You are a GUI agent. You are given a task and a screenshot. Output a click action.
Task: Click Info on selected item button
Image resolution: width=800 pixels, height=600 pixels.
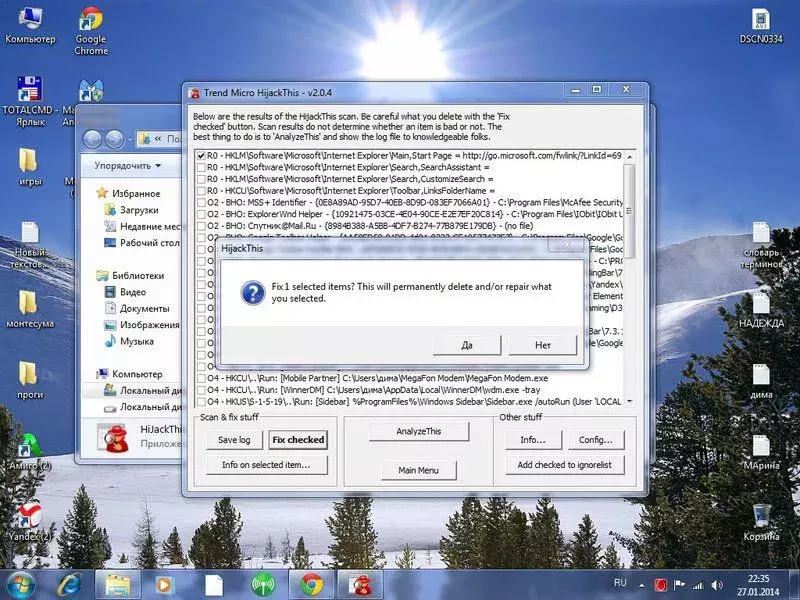pyautogui.click(x=266, y=465)
